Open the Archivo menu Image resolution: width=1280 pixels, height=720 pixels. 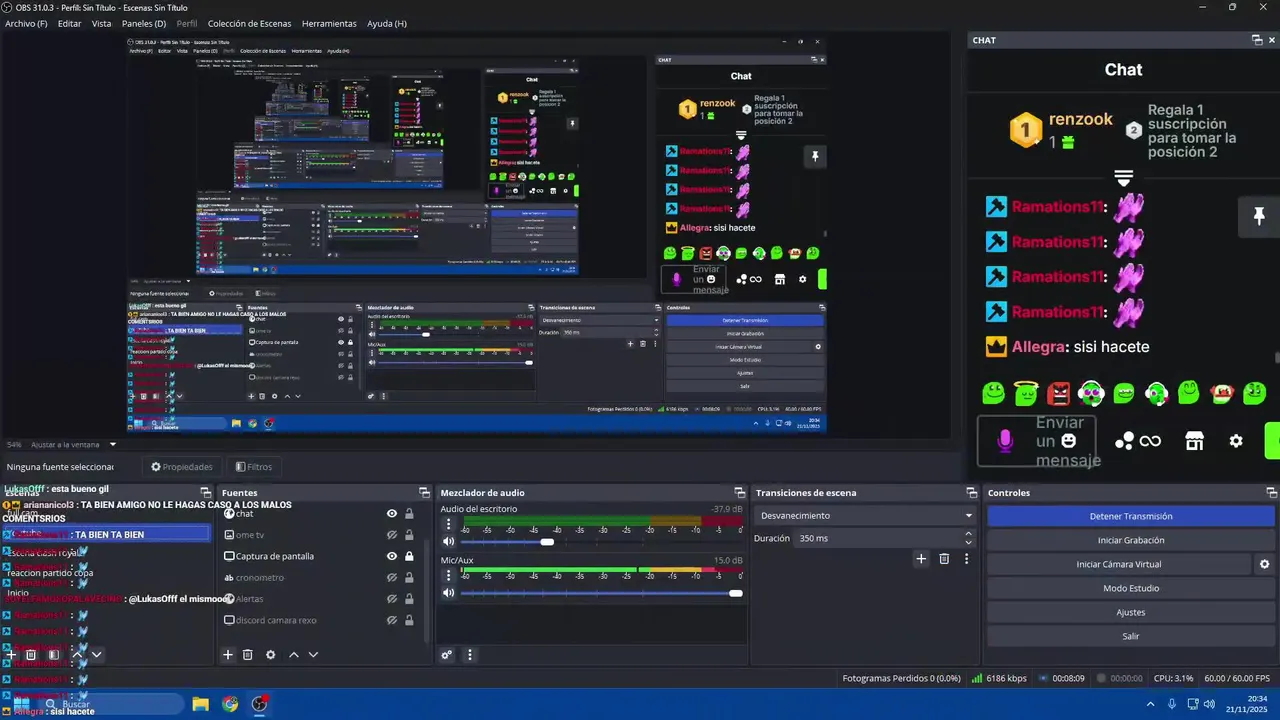(x=26, y=23)
